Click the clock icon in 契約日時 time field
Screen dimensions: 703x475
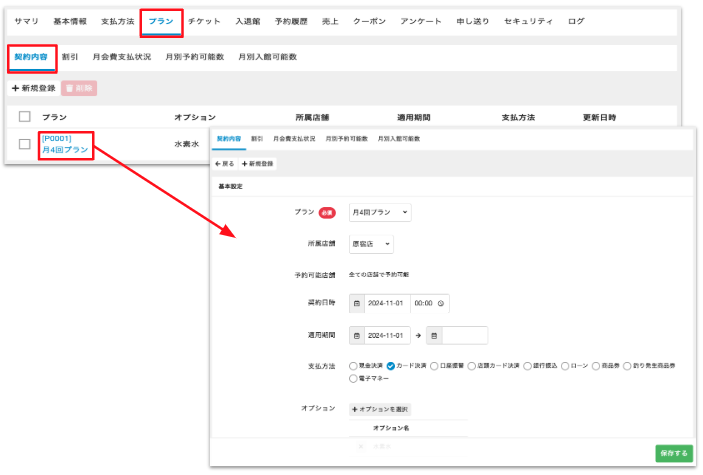(x=442, y=302)
